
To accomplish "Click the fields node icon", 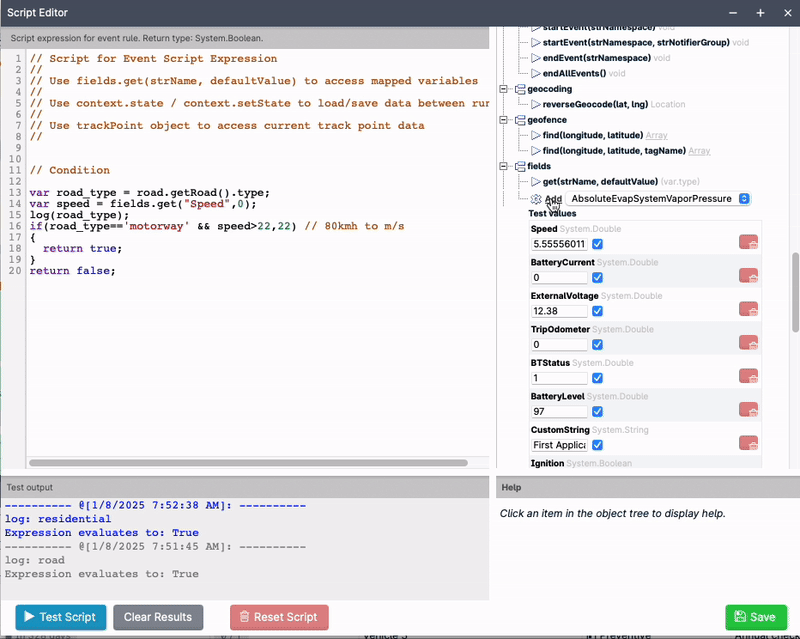I will pos(520,166).
